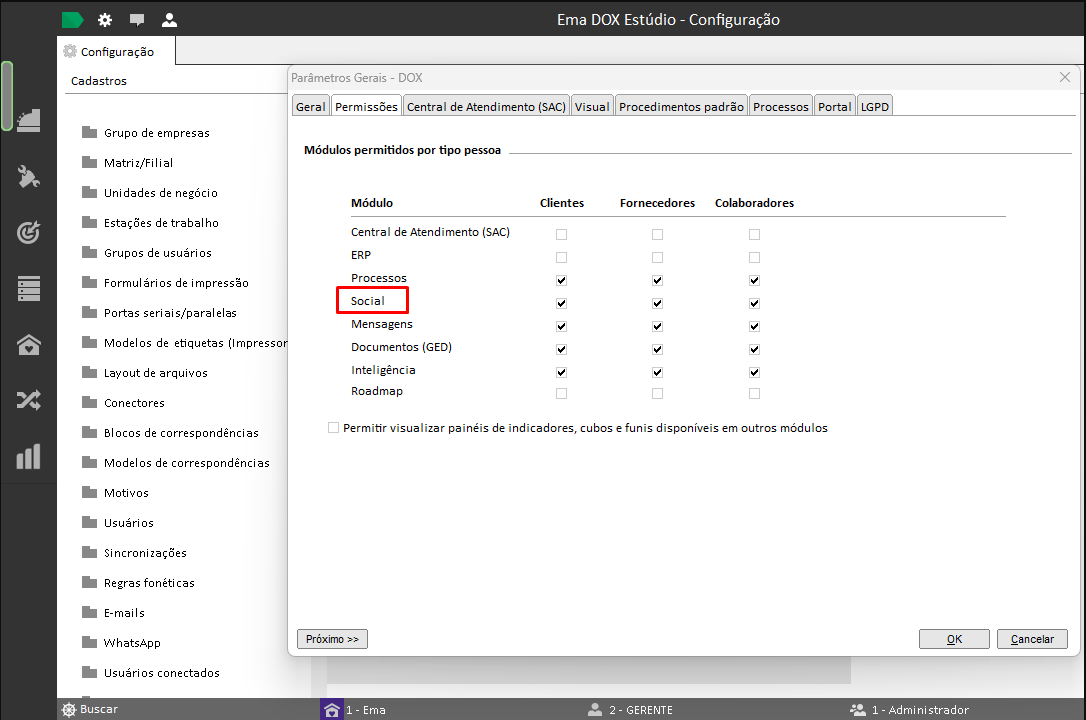This screenshot has width=1086, height=720.
Task: Click group icon beside 1 - Administrador
Action: [x=857, y=710]
